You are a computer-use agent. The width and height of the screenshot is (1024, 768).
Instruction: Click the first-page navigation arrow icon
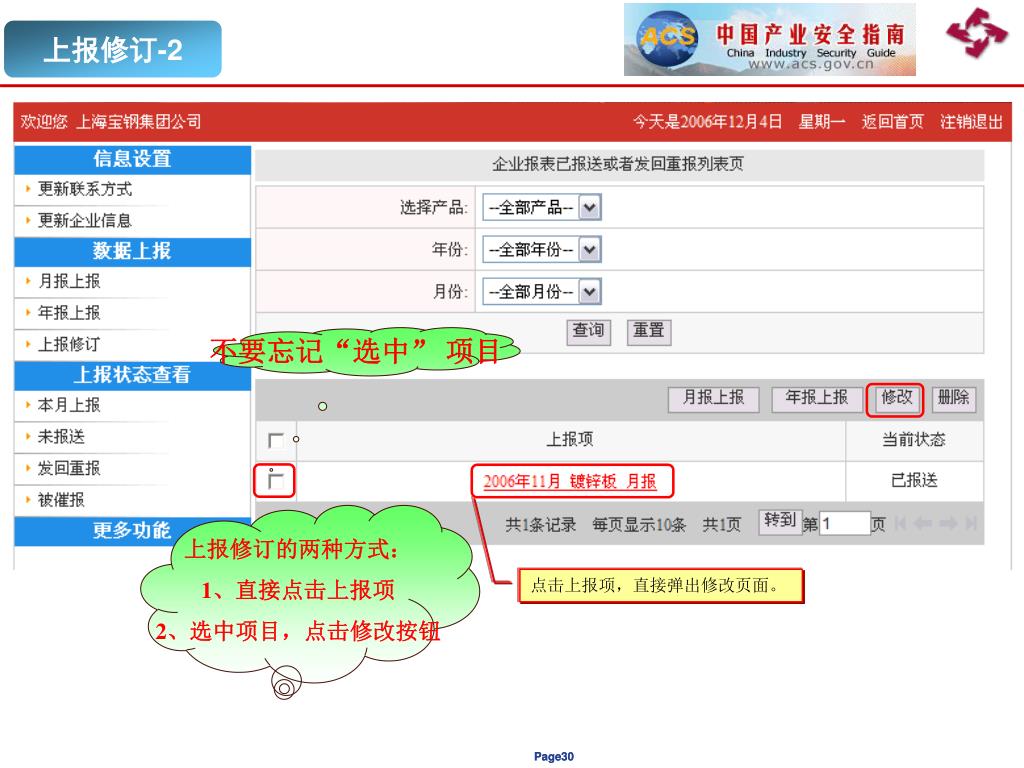tap(901, 523)
